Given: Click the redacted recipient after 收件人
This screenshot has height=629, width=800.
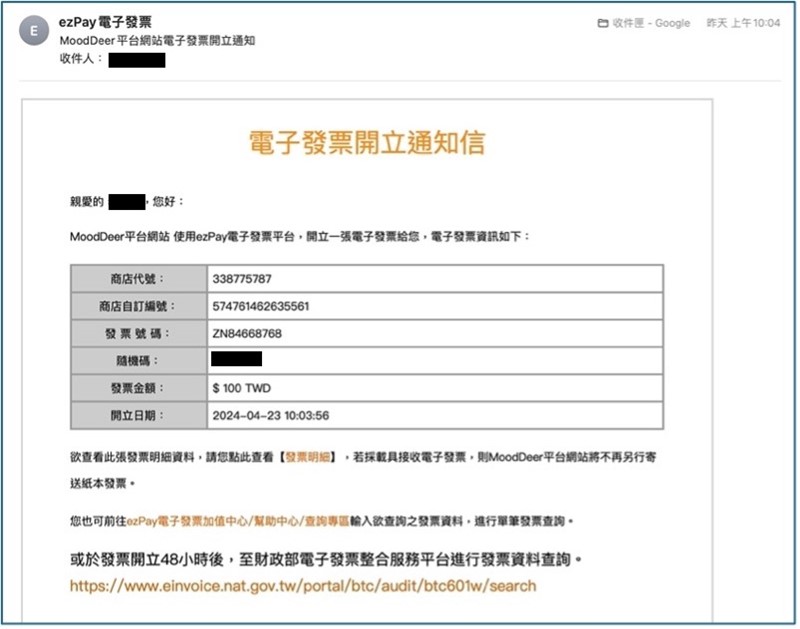Looking at the screenshot, I should coord(136,60).
